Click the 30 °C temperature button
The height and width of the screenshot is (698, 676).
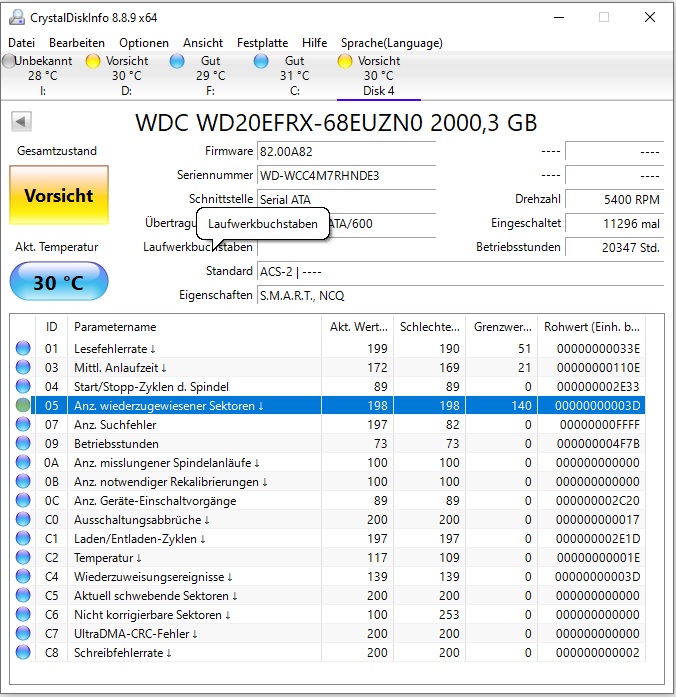(59, 282)
